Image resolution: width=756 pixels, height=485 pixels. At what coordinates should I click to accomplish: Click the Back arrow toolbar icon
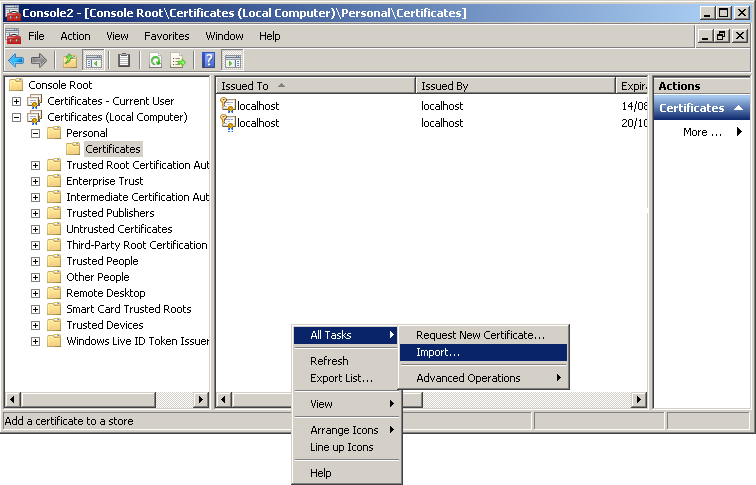tap(16, 60)
